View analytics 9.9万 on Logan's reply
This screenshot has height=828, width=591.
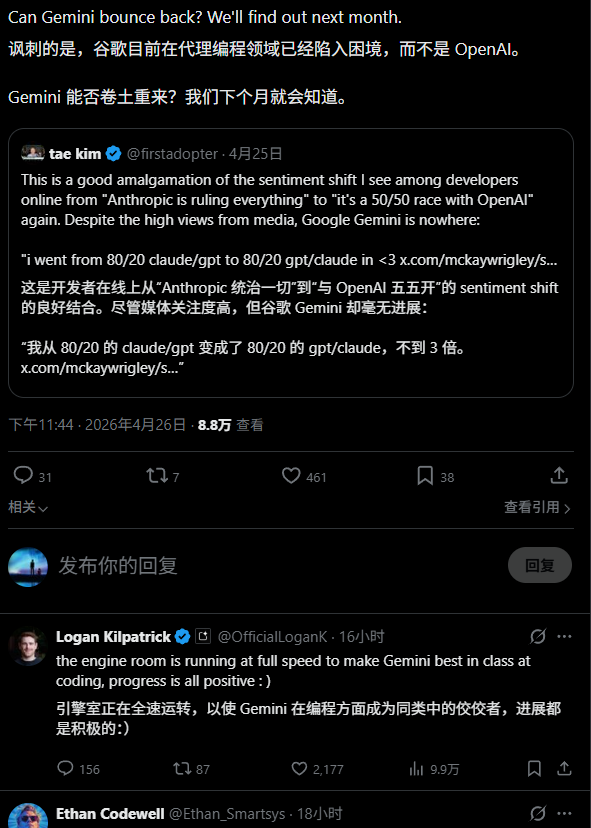pyautogui.click(x=416, y=769)
